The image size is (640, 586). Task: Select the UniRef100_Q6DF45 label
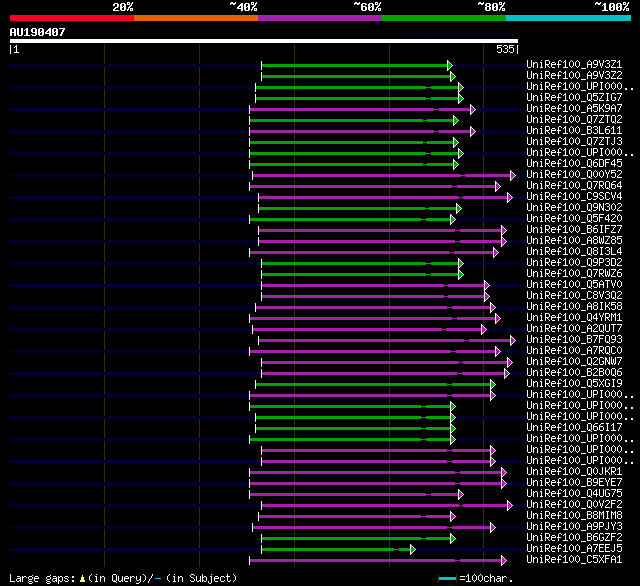pos(574,164)
